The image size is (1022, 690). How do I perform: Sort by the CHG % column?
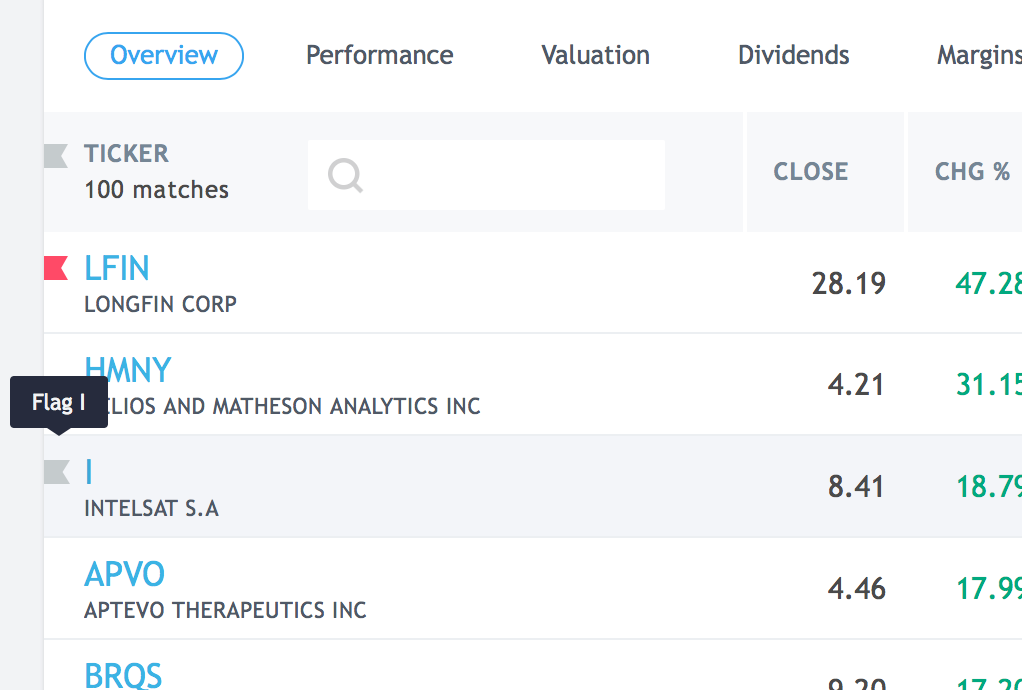(972, 171)
